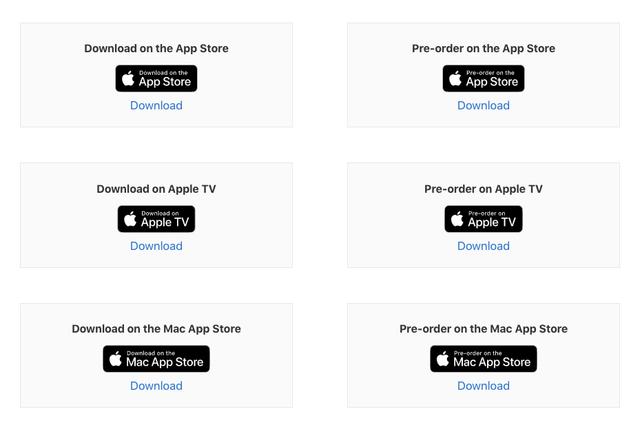Select the "Pre-order on the App Store" heading
Viewport: 640px width, 431px height.
483,49
